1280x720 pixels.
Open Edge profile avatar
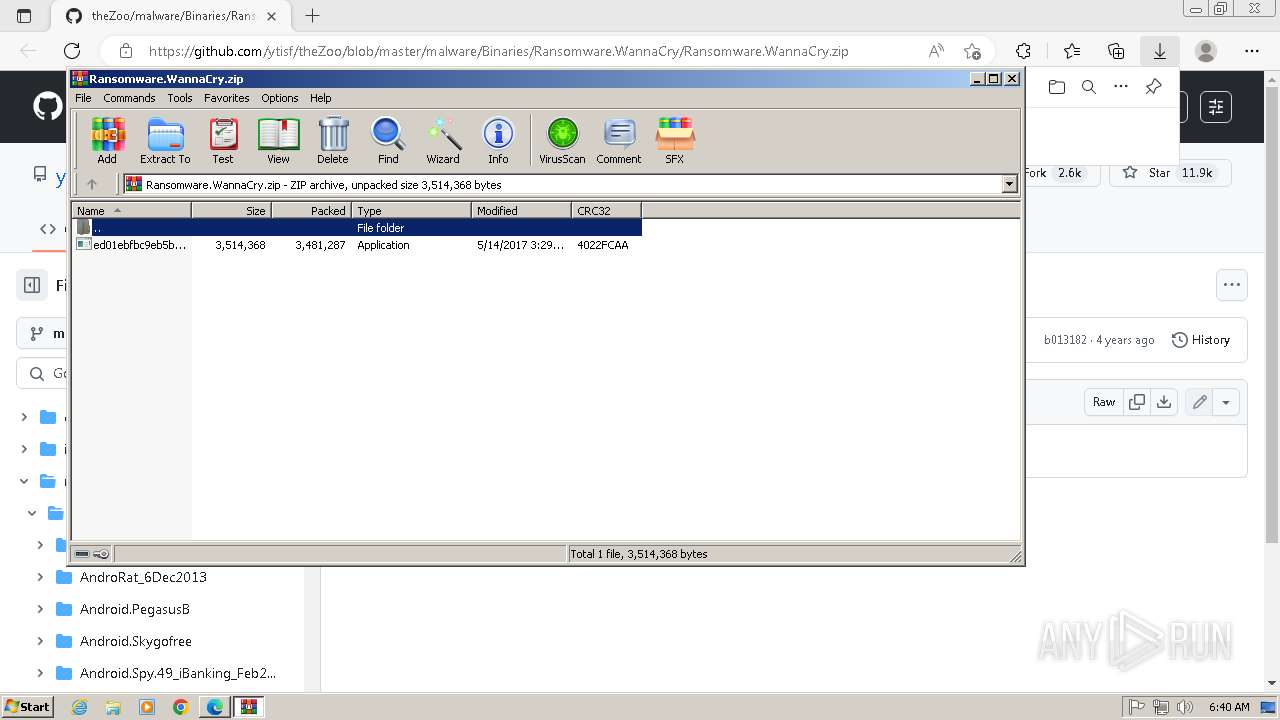tap(1206, 51)
